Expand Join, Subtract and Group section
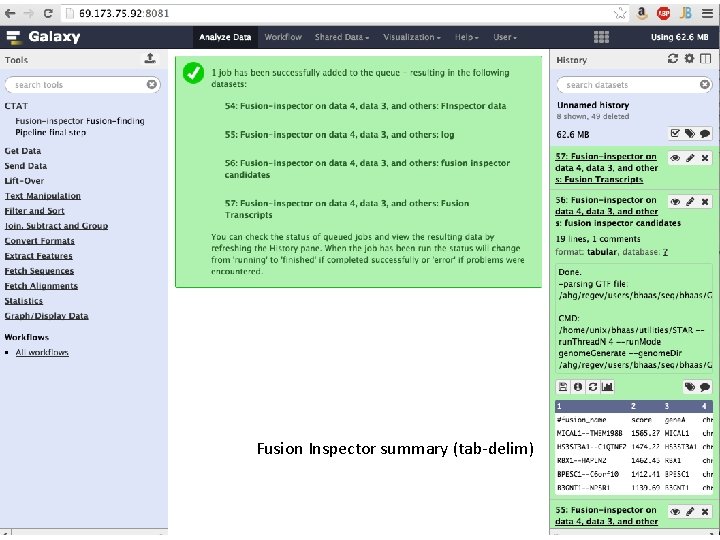Viewport: 720px width, 540px height. tap(56, 226)
